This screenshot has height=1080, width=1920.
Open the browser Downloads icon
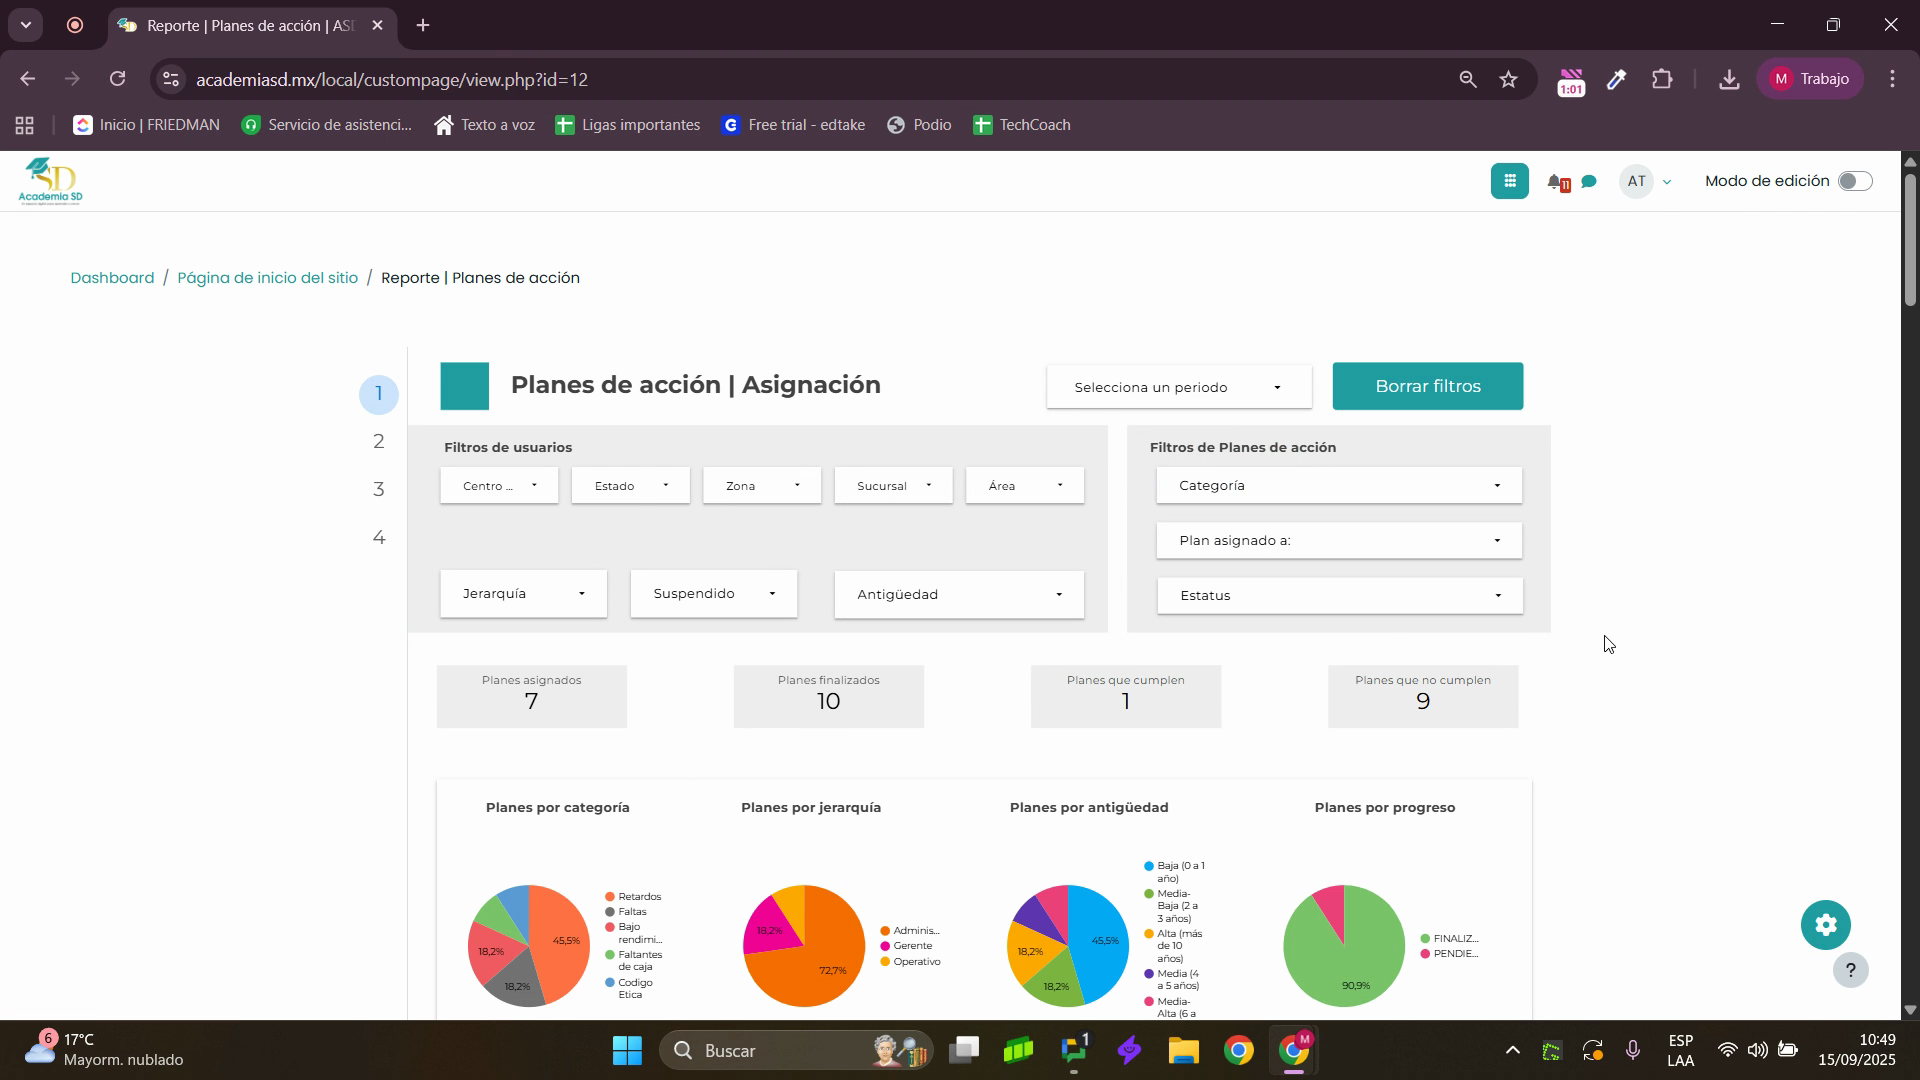click(1728, 79)
